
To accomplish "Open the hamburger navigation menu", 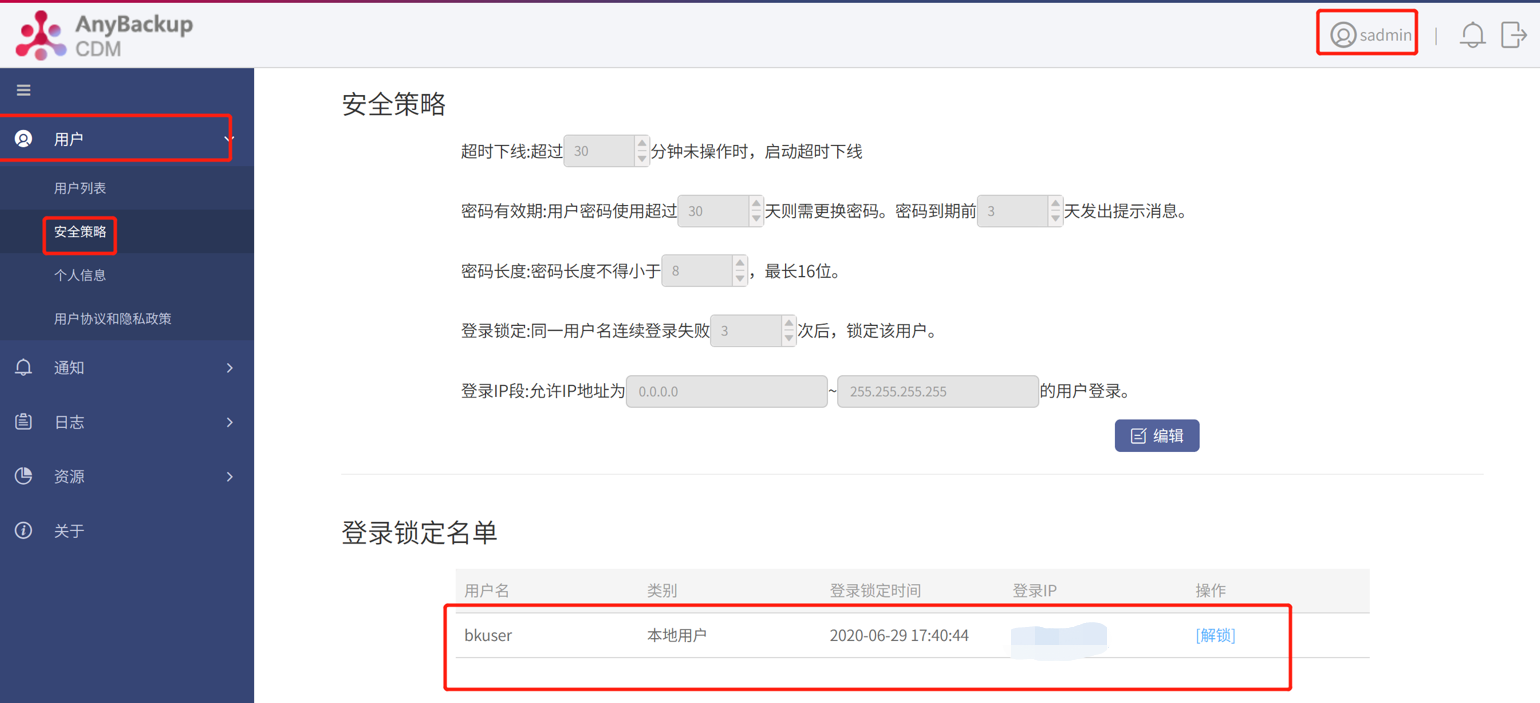I will [x=23, y=90].
